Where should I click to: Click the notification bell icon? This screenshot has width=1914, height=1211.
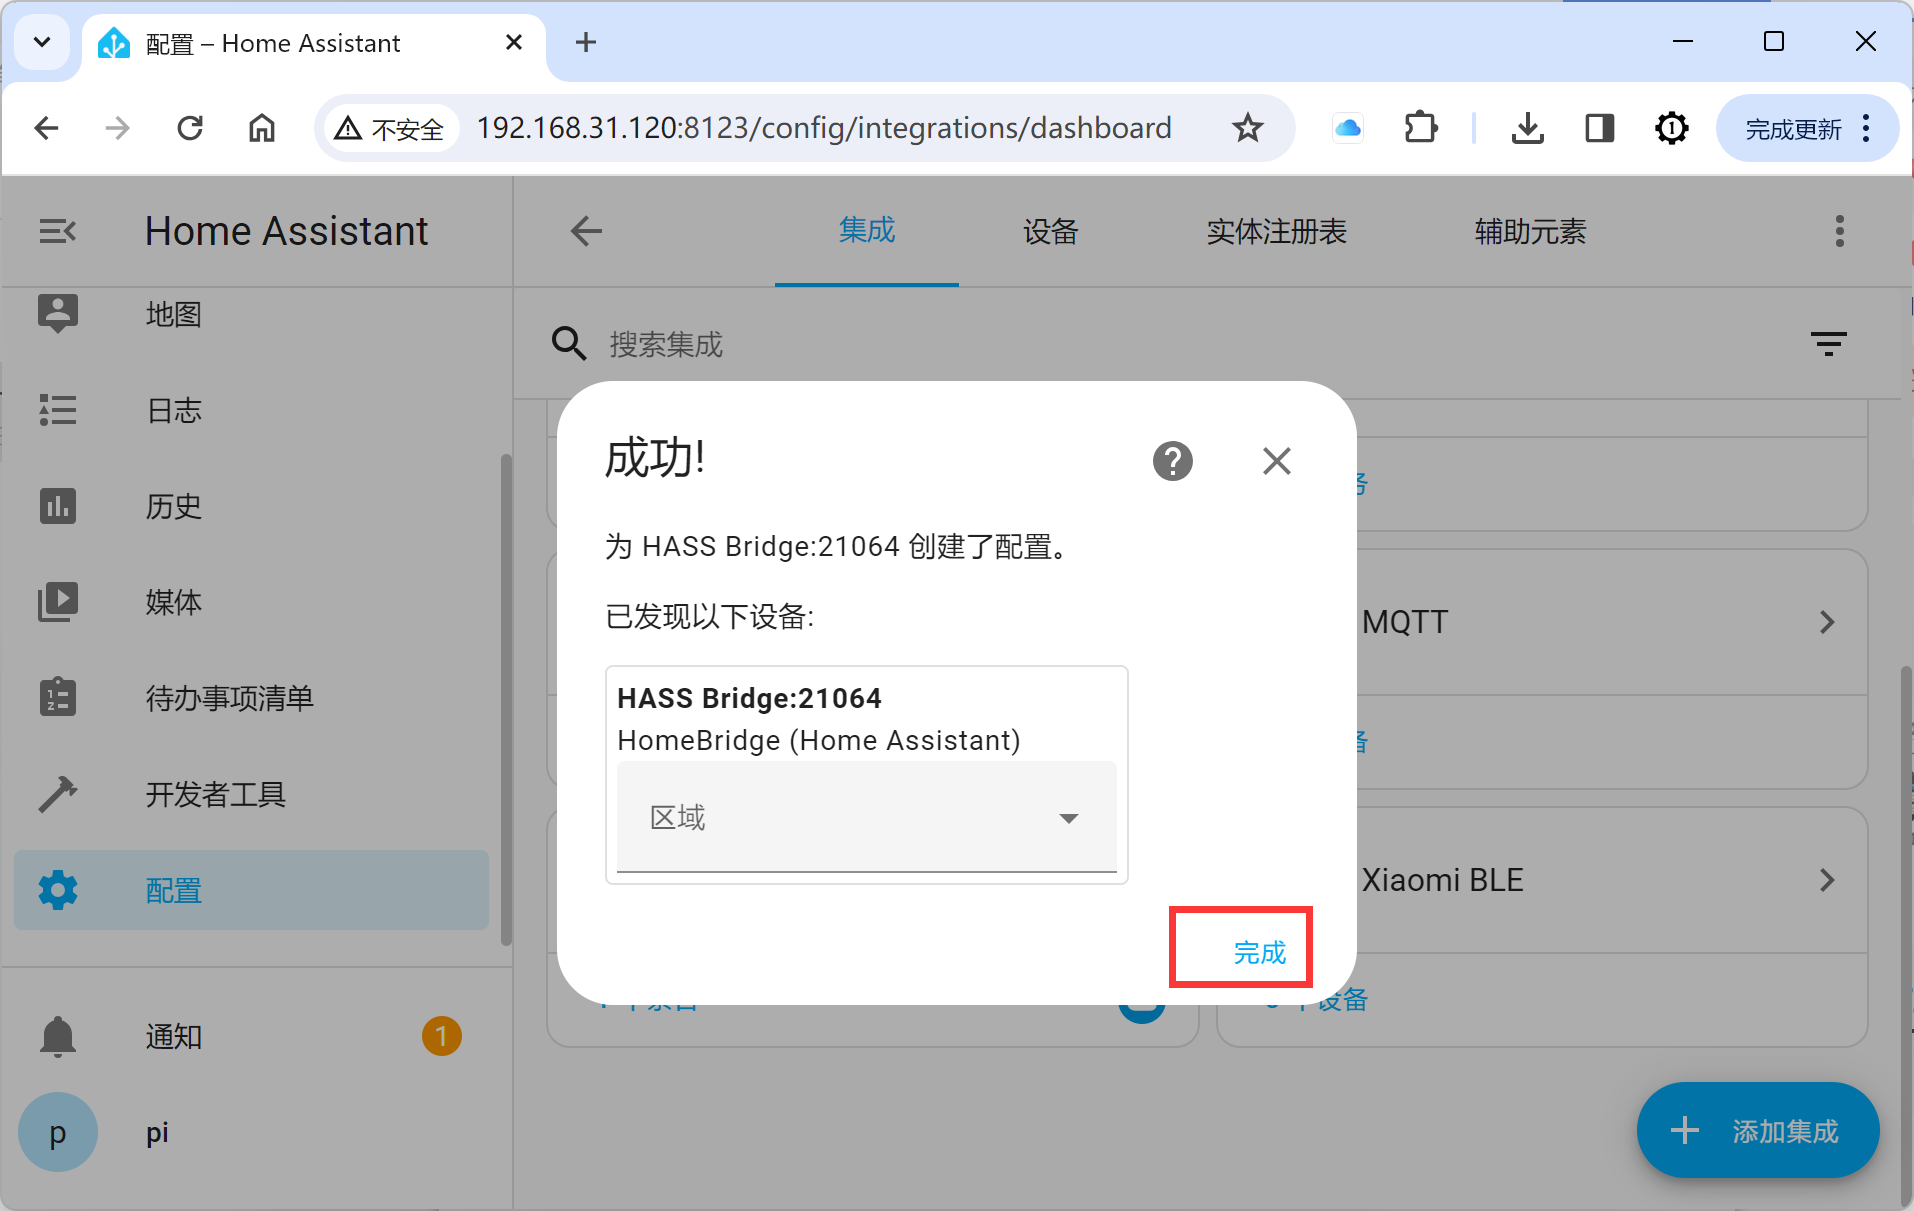coord(58,1036)
